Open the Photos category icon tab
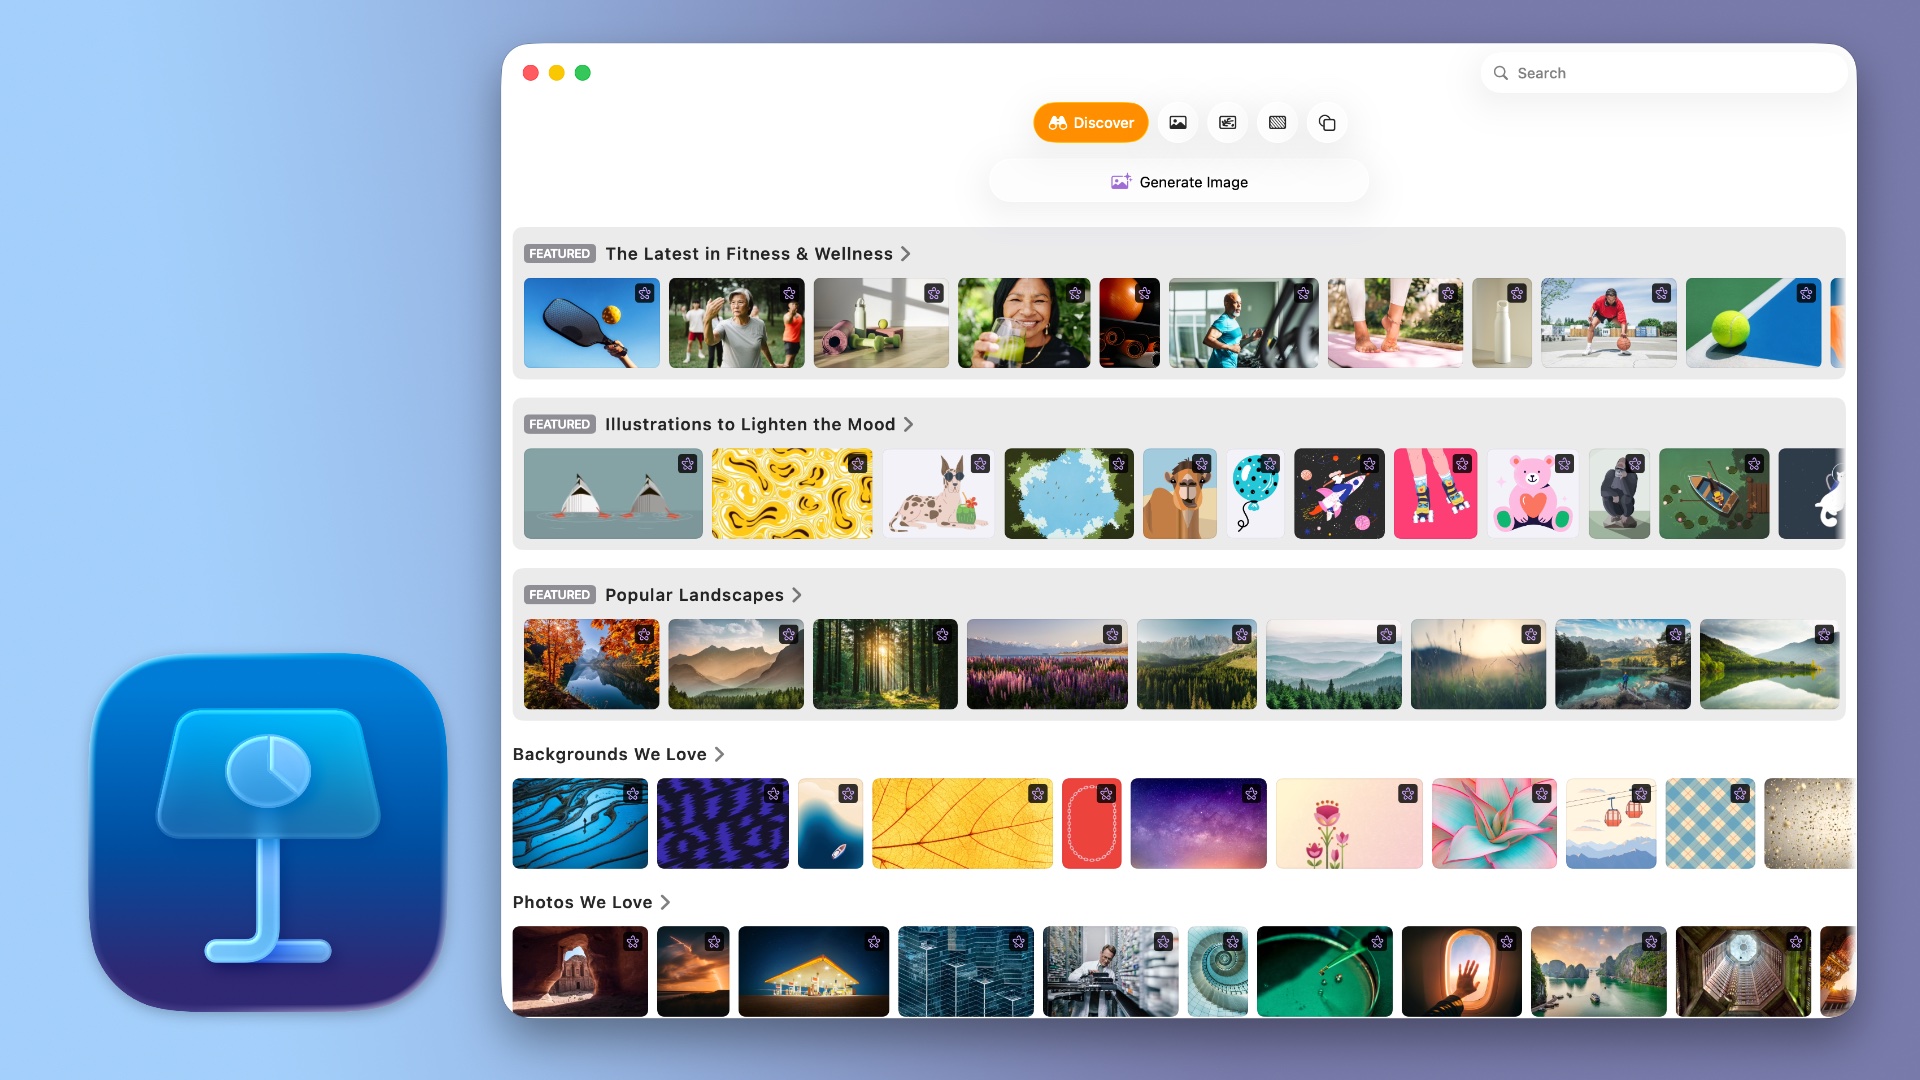Screen dimensions: 1920x1080 pyautogui.click(x=1178, y=123)
